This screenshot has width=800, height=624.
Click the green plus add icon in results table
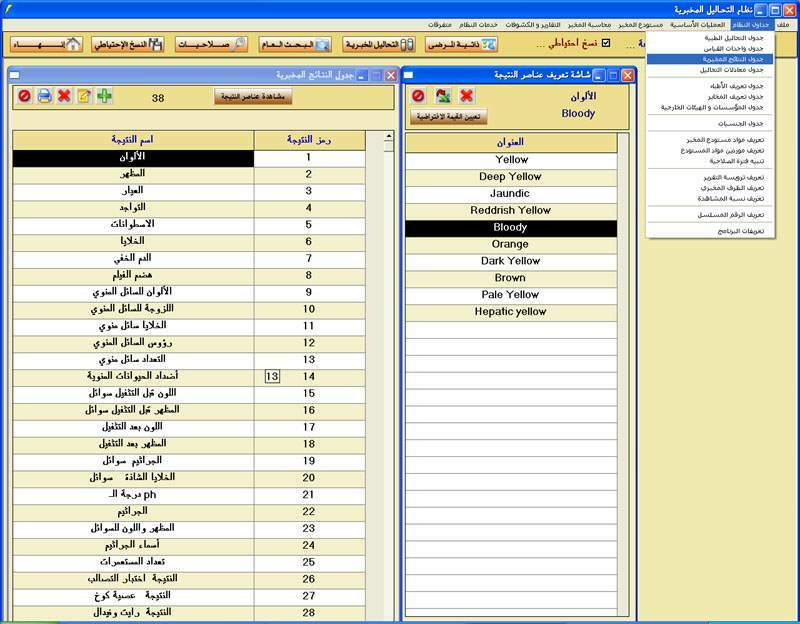(104, 96)
